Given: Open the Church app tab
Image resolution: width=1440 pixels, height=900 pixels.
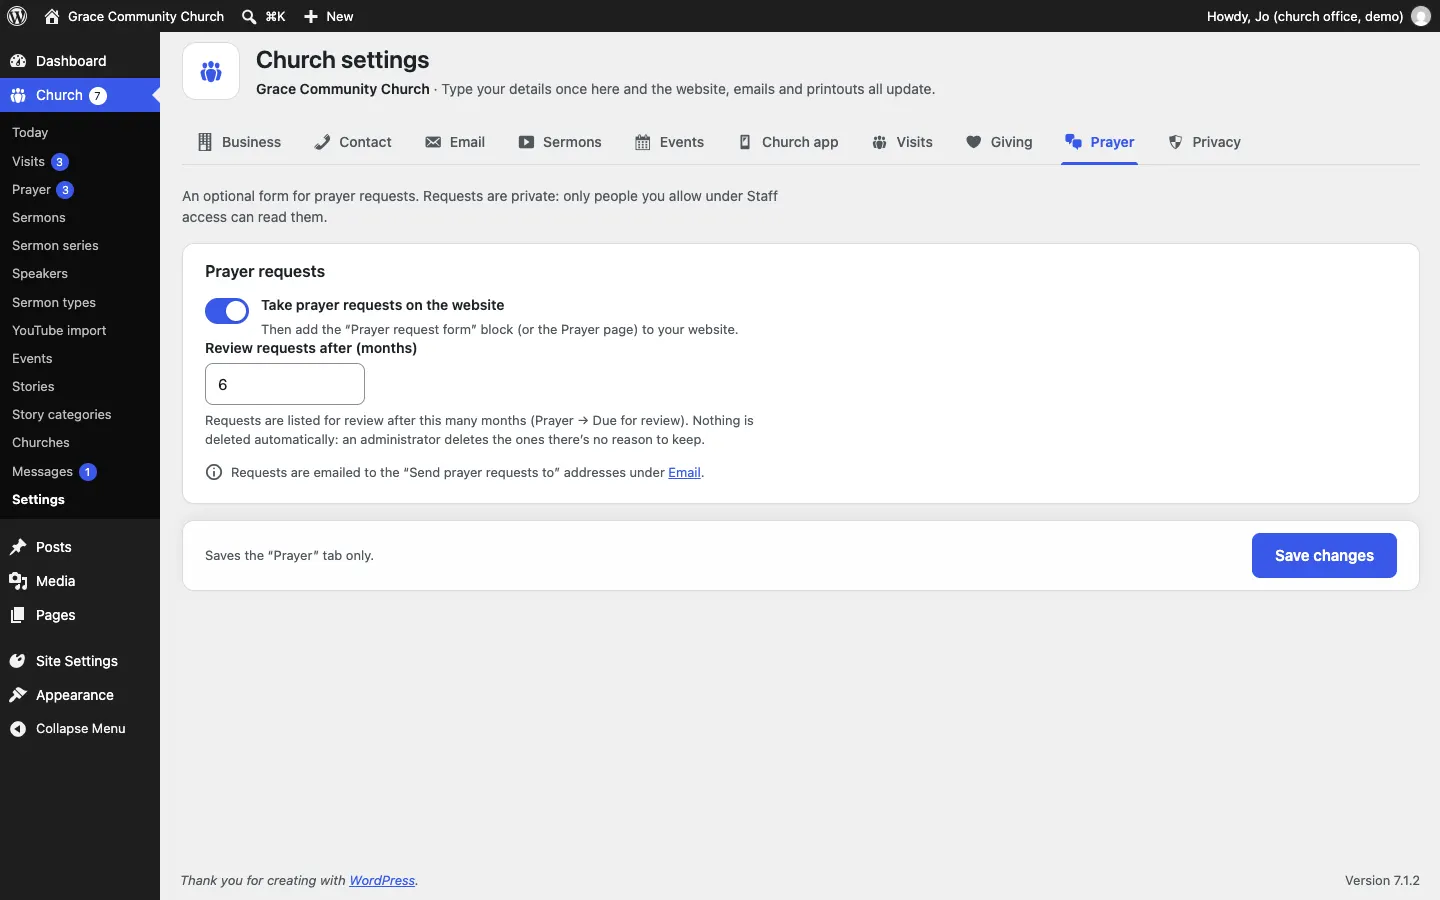Looking at the screenshot, I should click(789, 142).
